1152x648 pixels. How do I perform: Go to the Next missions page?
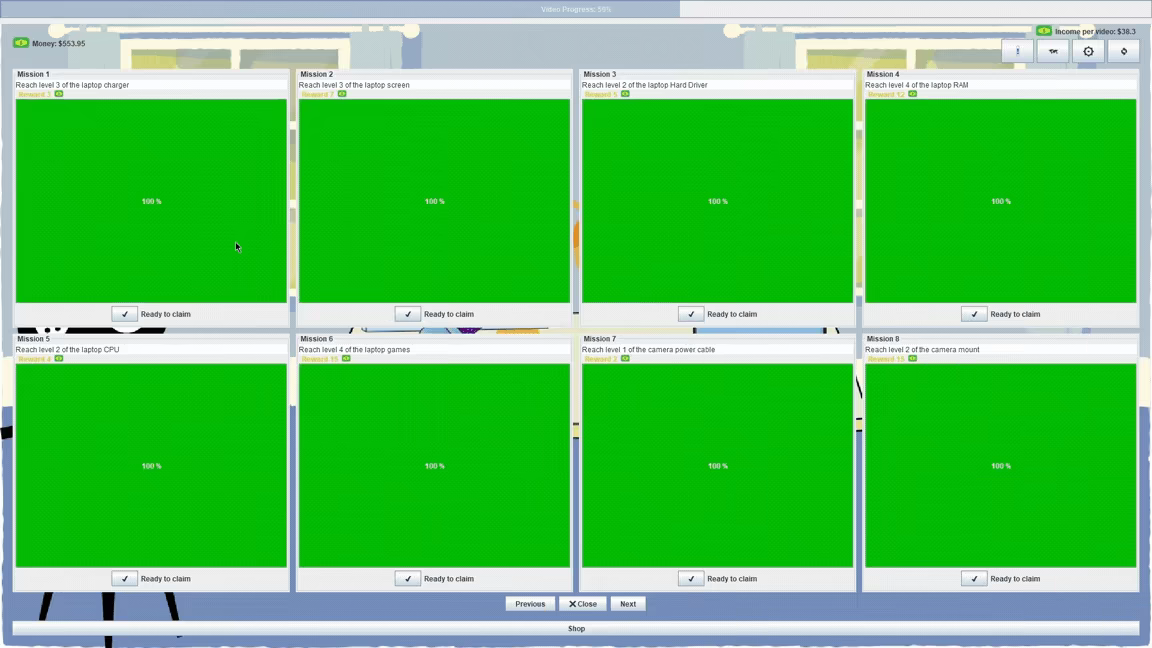point(628,604)
